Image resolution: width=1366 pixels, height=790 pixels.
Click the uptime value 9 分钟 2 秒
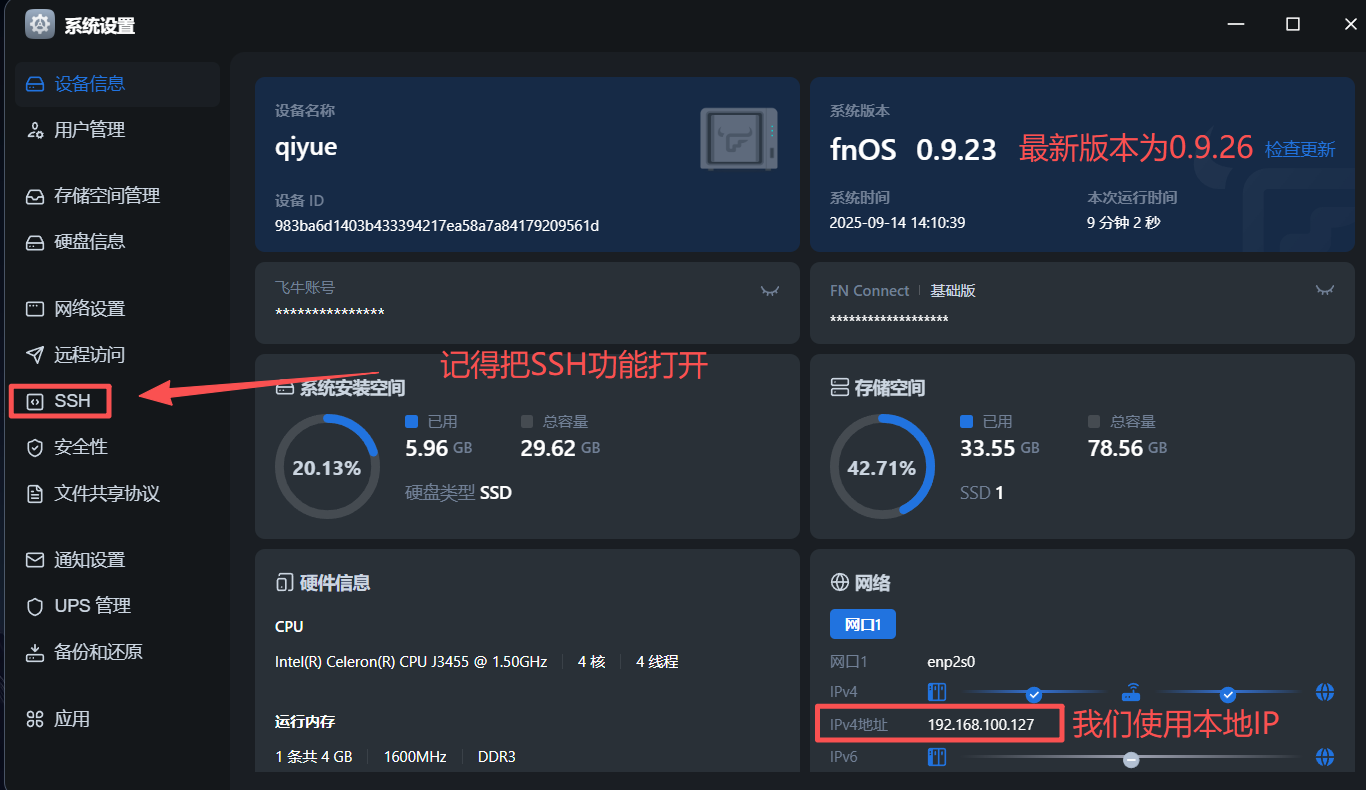pyautogui.click(x=1124, y=223)
